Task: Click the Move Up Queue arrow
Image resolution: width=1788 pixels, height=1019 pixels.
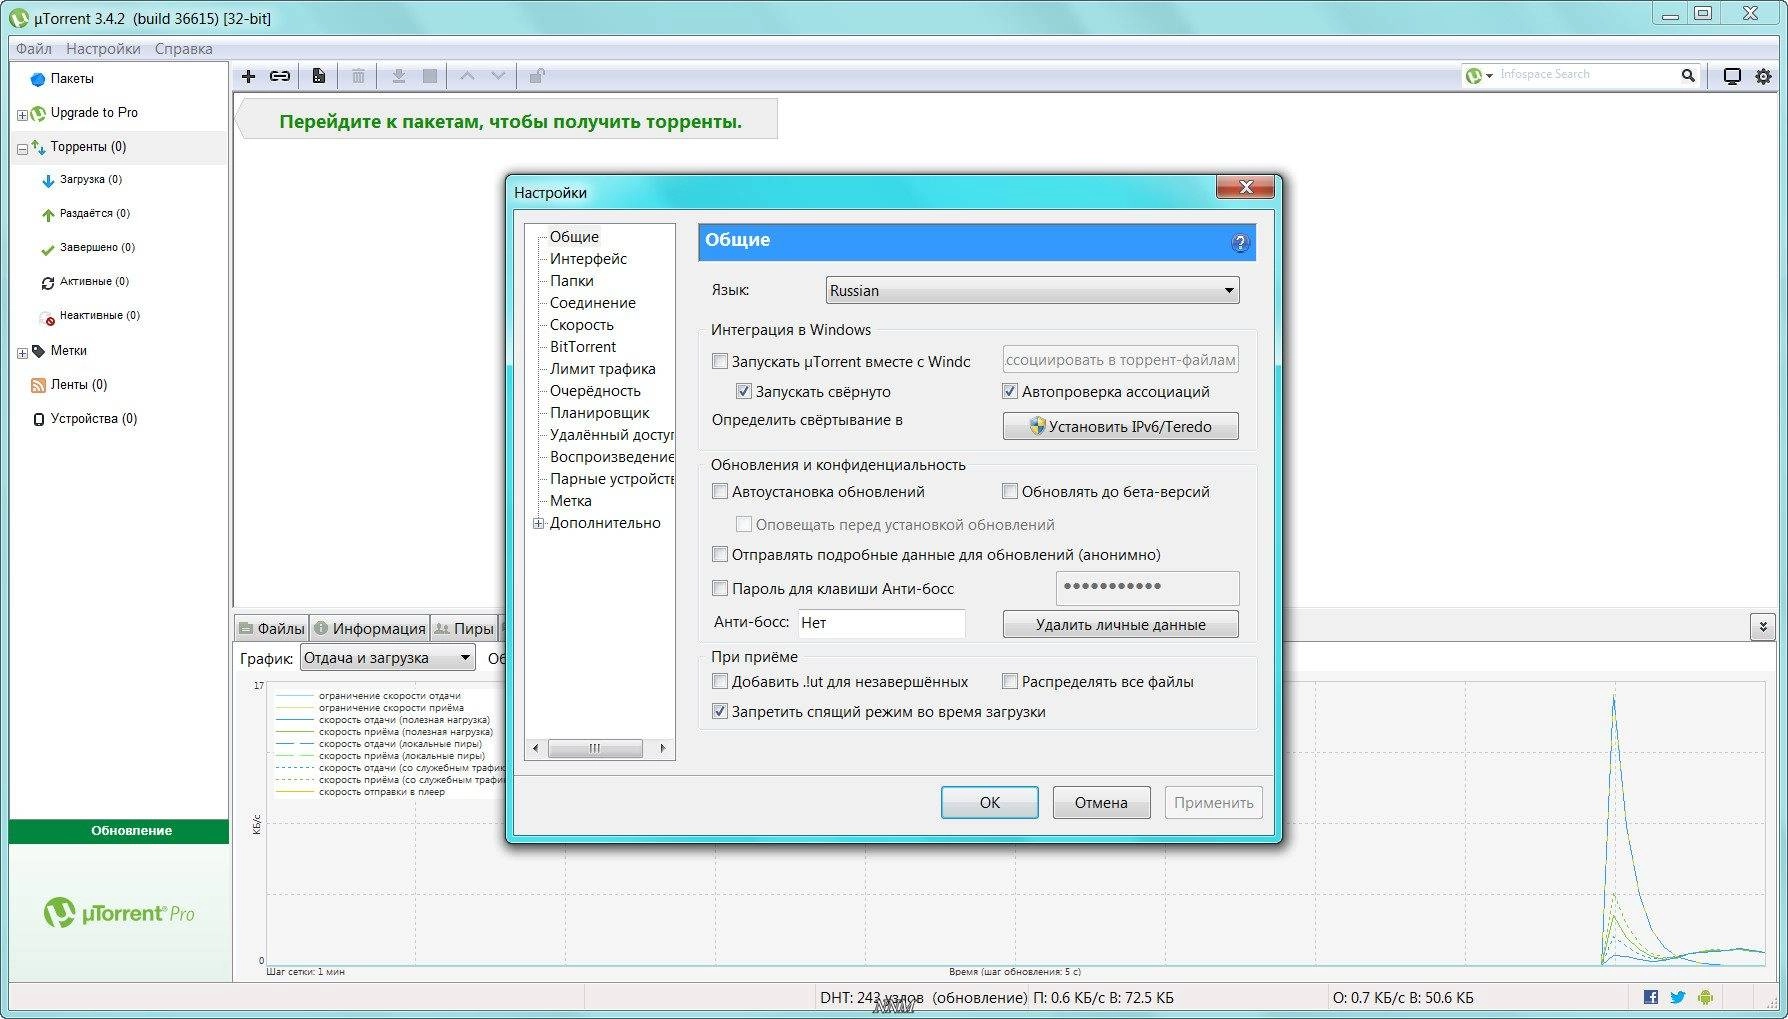Action: point(467,76)
